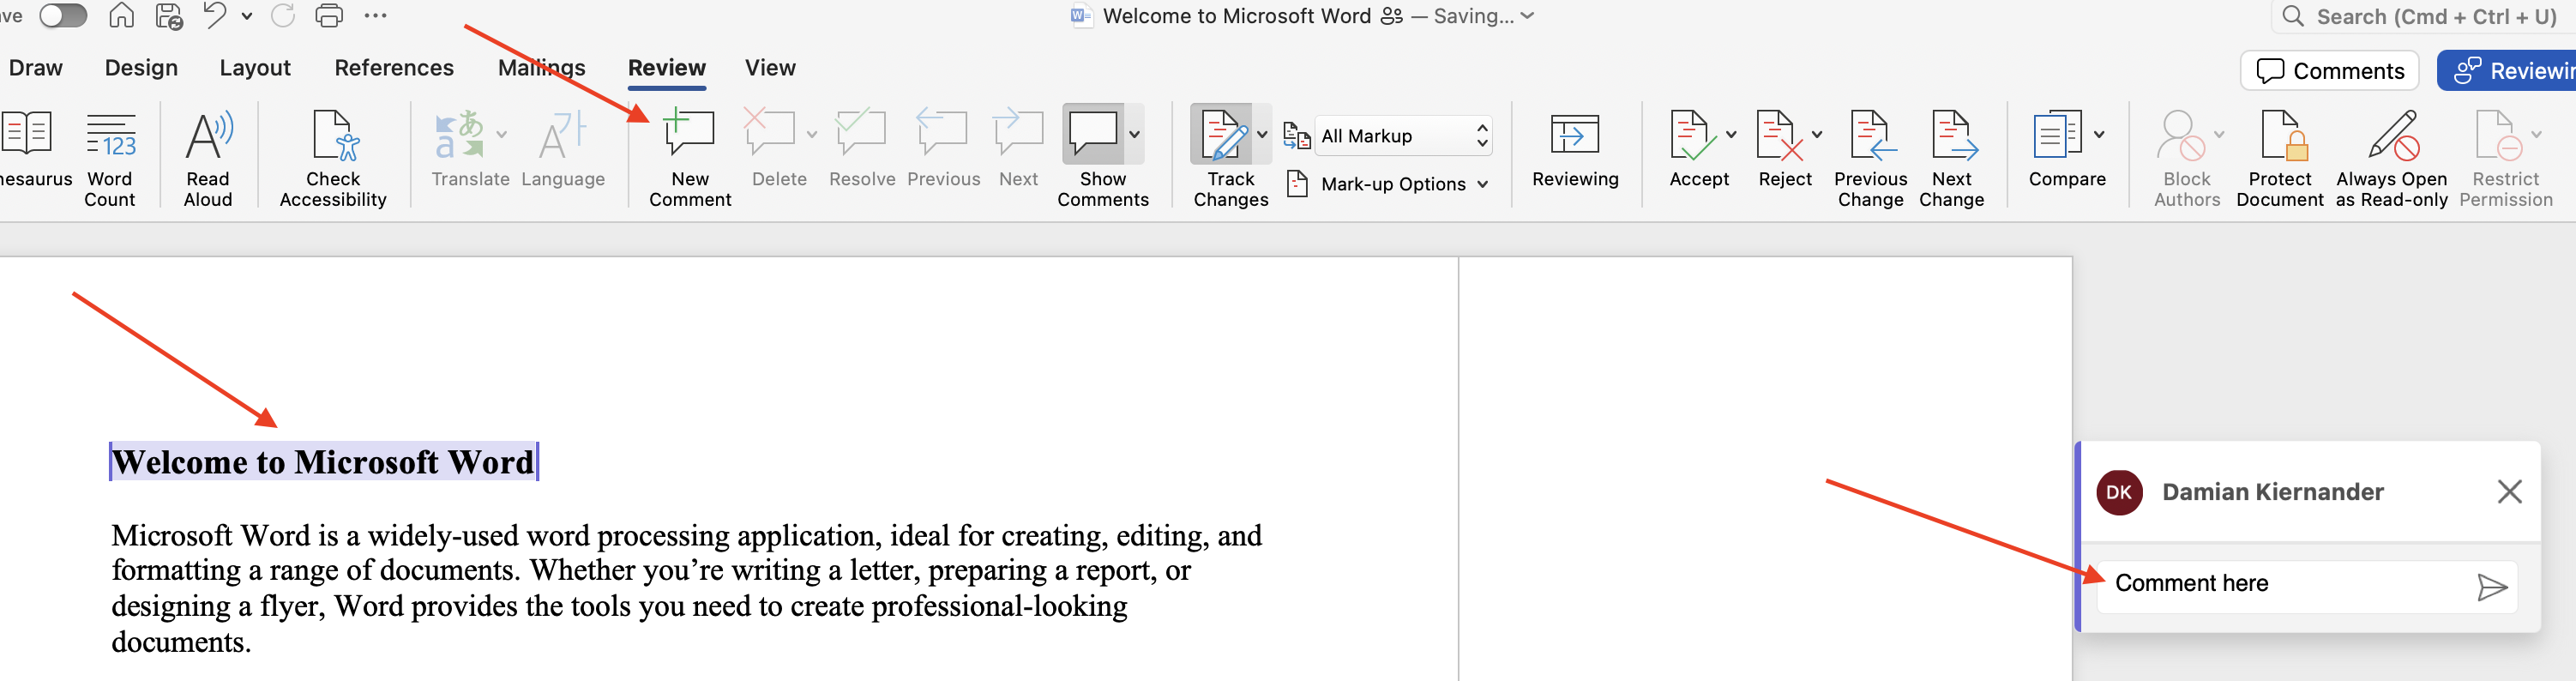Go to Previous comment
The width and height of the screenshot is (2576, 681).
tap(943, 150)
